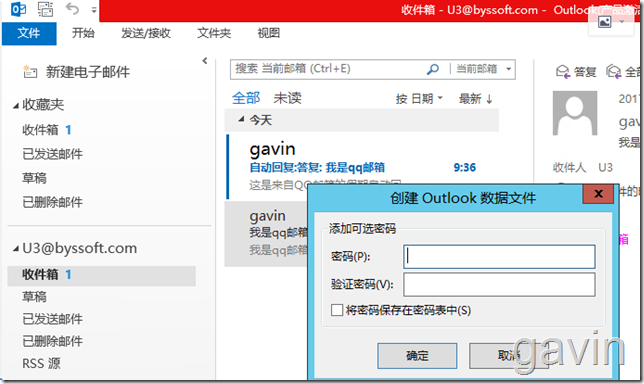Click the 收件人 U3 recipient in reading pane
Viewport: 644px width, 384px height.
click(x=605, y=168)
